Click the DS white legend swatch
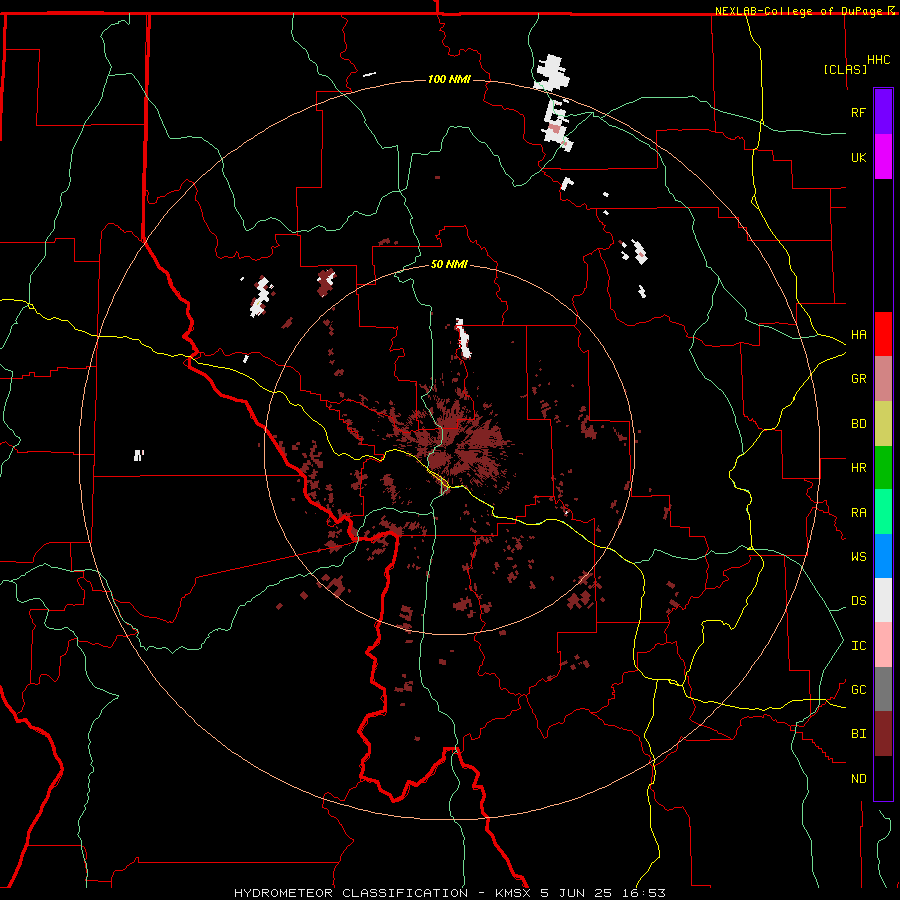900x900 pixels. pos(883,600)
